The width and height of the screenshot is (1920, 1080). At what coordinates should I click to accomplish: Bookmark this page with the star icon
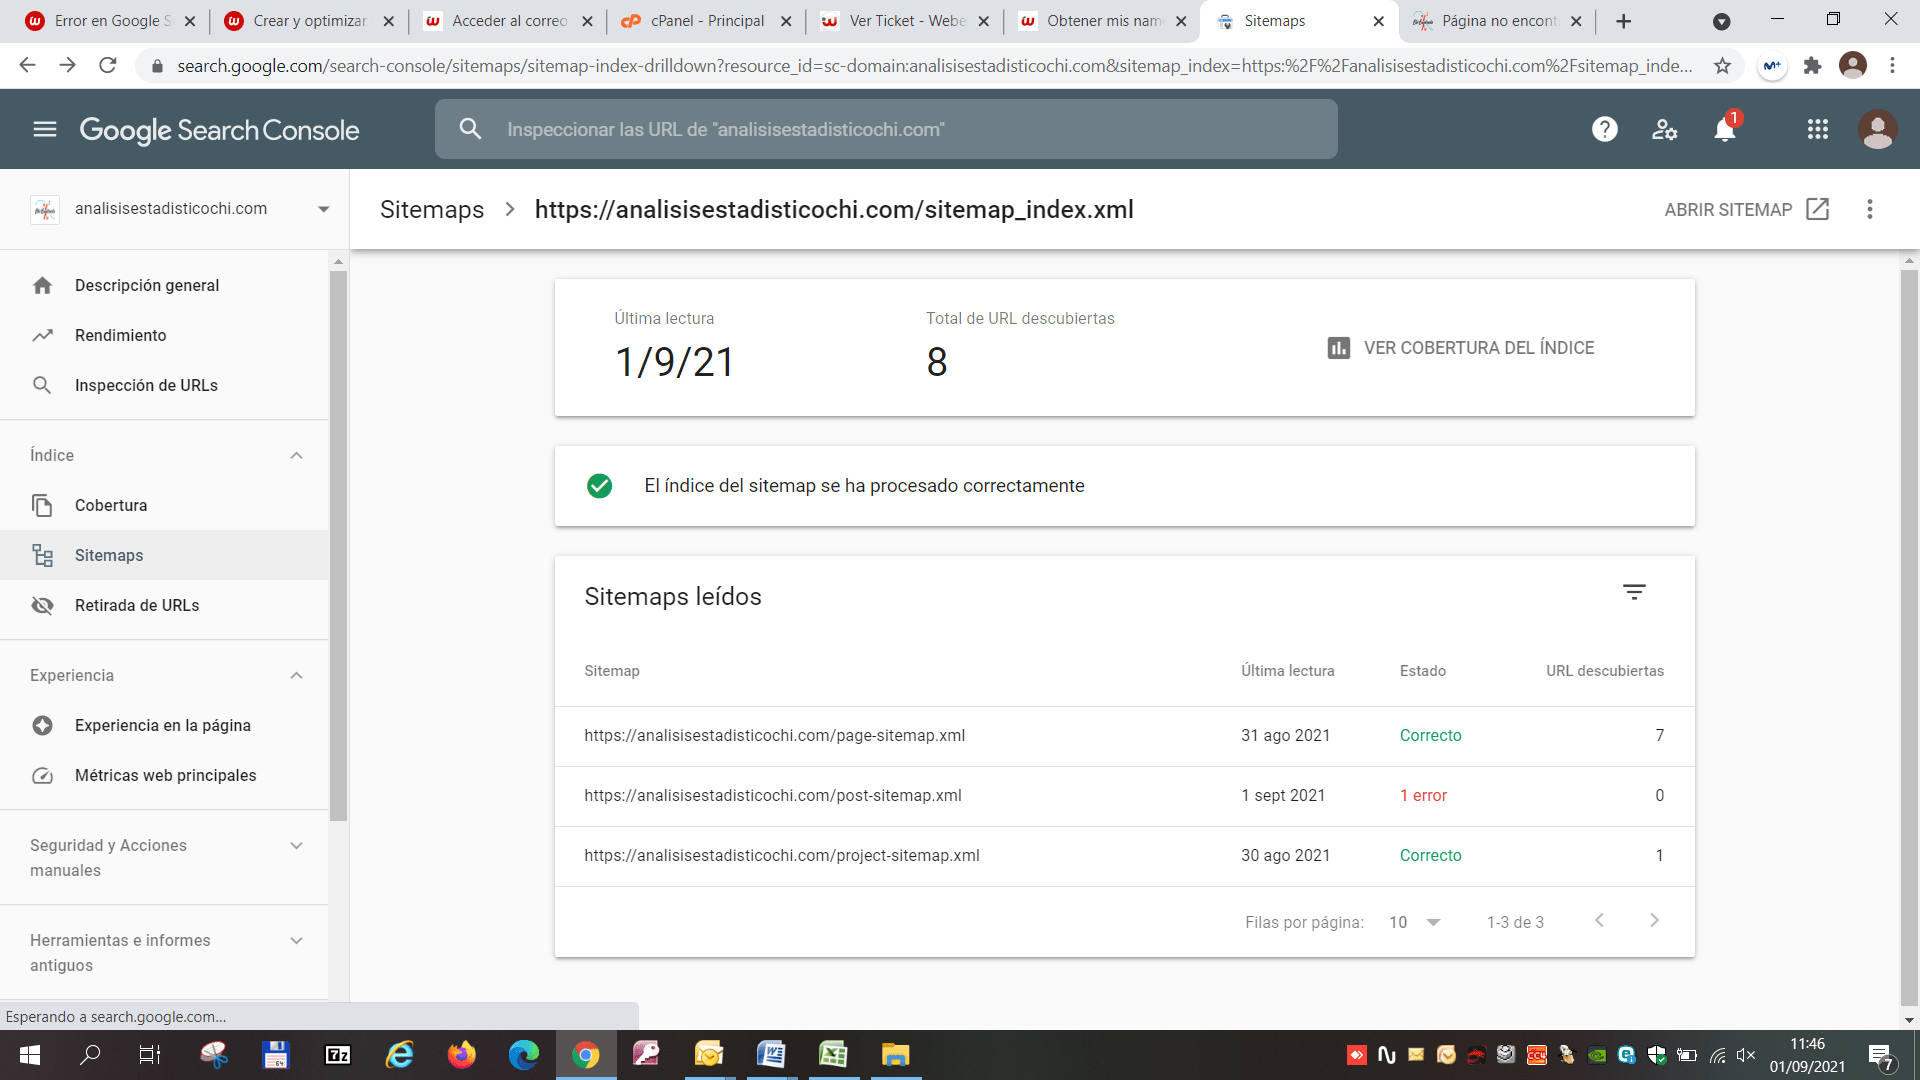(x=1722, y=66)
